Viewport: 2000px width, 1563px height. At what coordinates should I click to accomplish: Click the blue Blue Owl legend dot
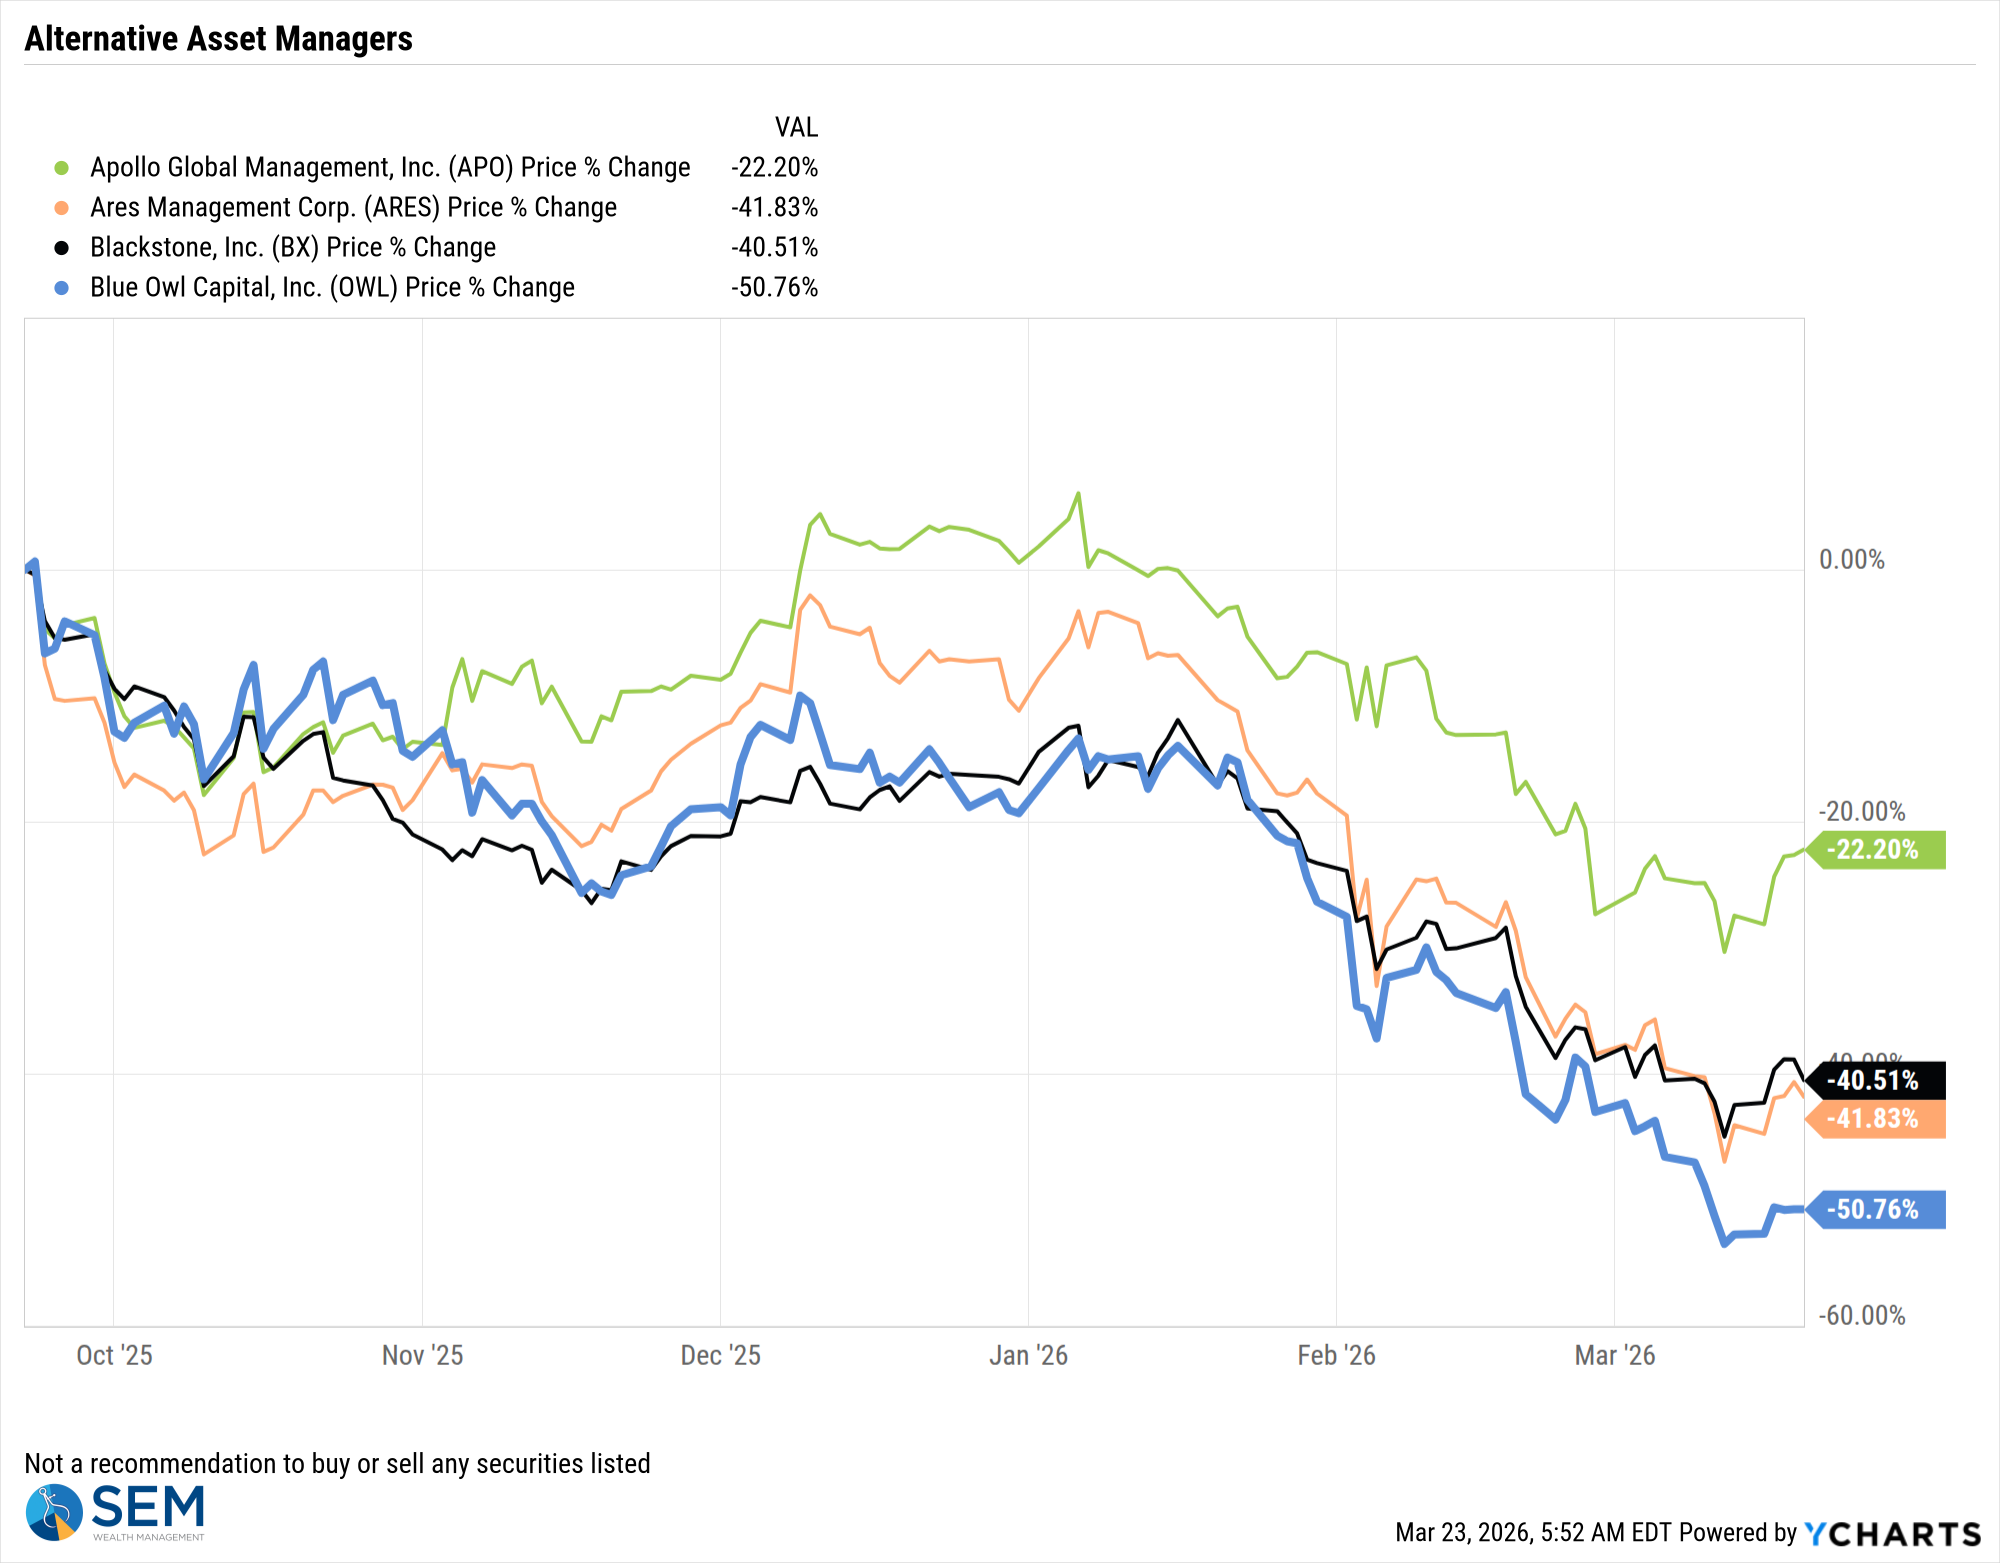pos(62,288)
